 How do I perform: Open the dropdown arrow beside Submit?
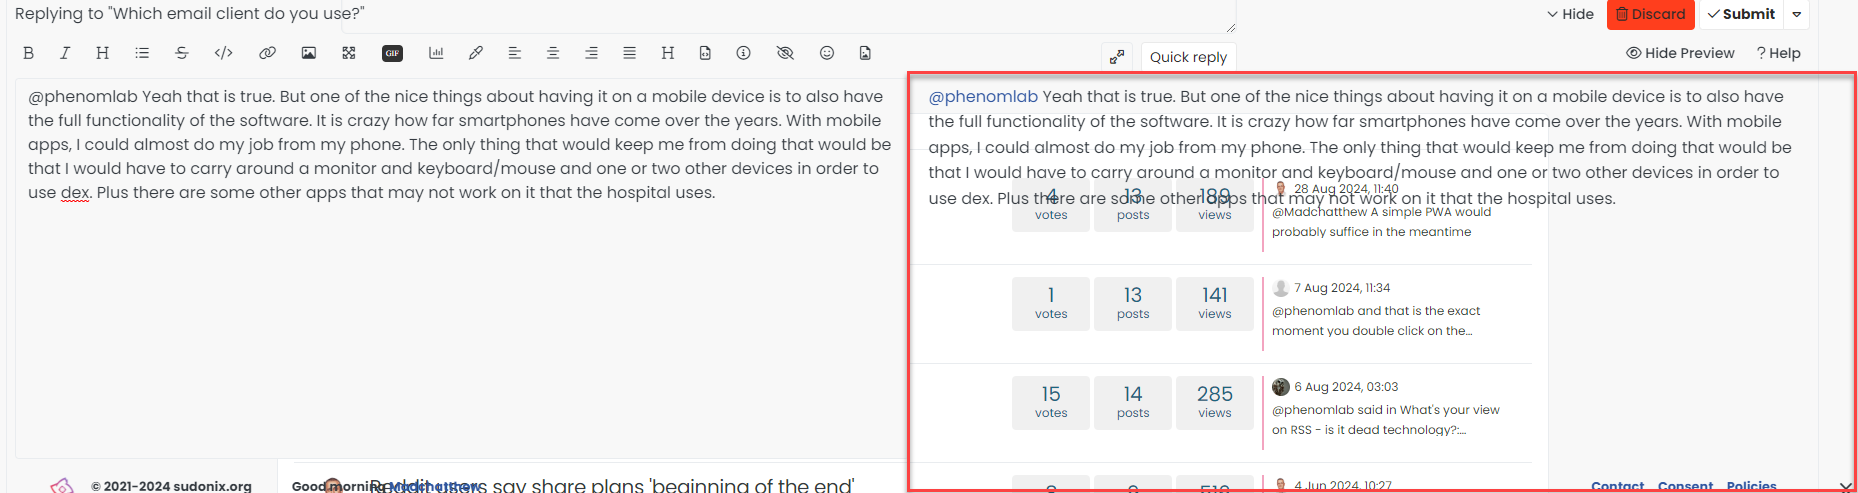point(1797,14)
